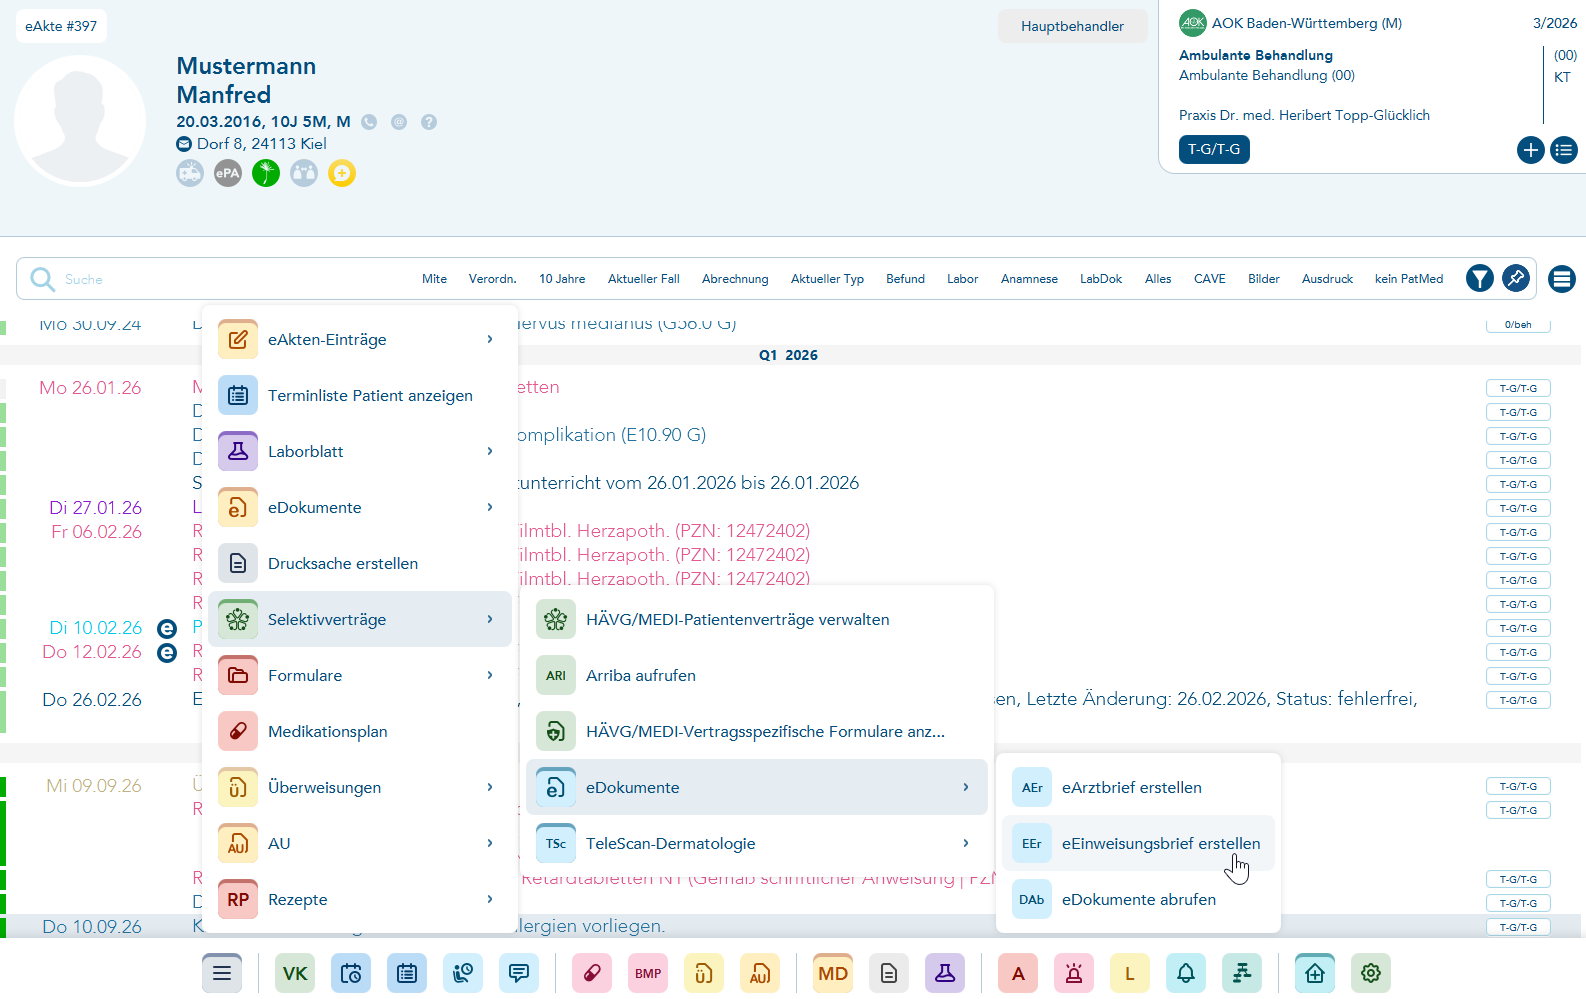Click the hamburger menu button in bottom toolbar
Image resolution: width=1586 pixels, height=999 pixels.
tap(222, 973)
